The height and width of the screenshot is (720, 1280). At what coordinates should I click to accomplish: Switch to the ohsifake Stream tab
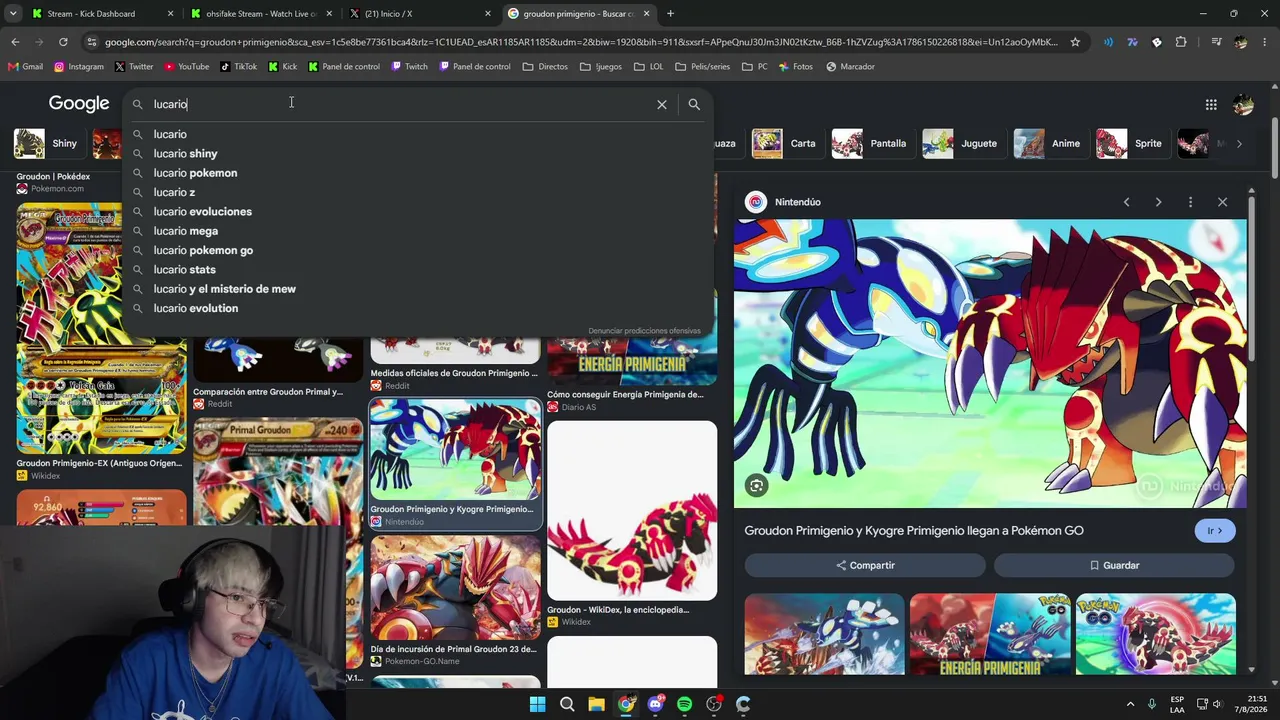[x=260, y=14]
